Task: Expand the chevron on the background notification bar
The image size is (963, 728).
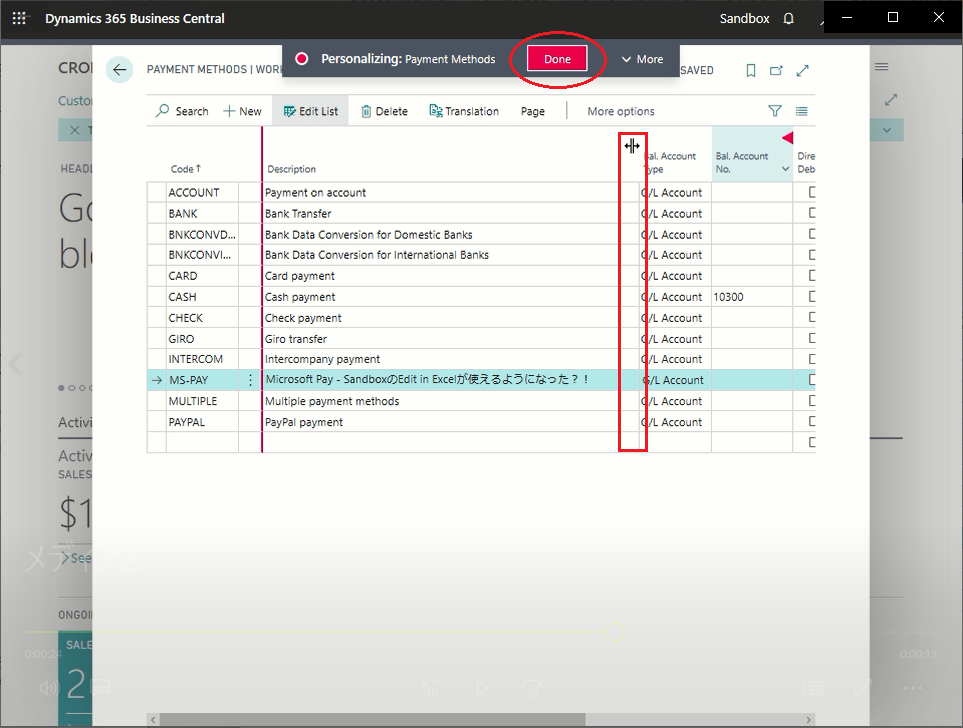Action: [887, 130]
